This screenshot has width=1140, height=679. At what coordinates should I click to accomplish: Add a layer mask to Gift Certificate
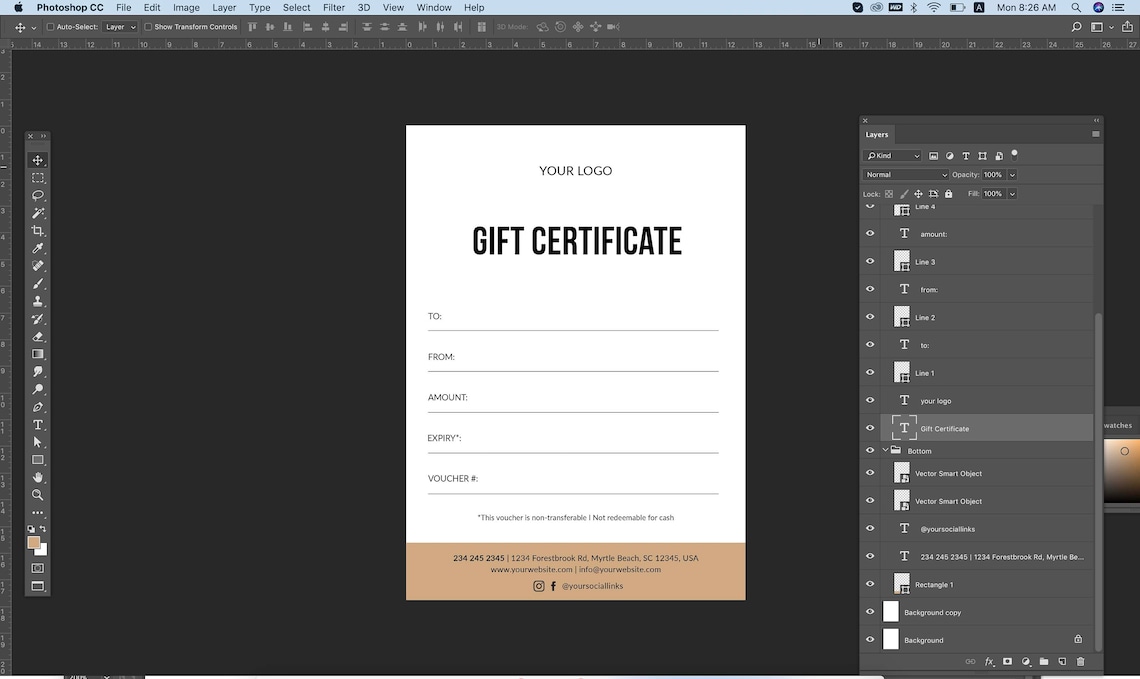tap(1007, 661)
